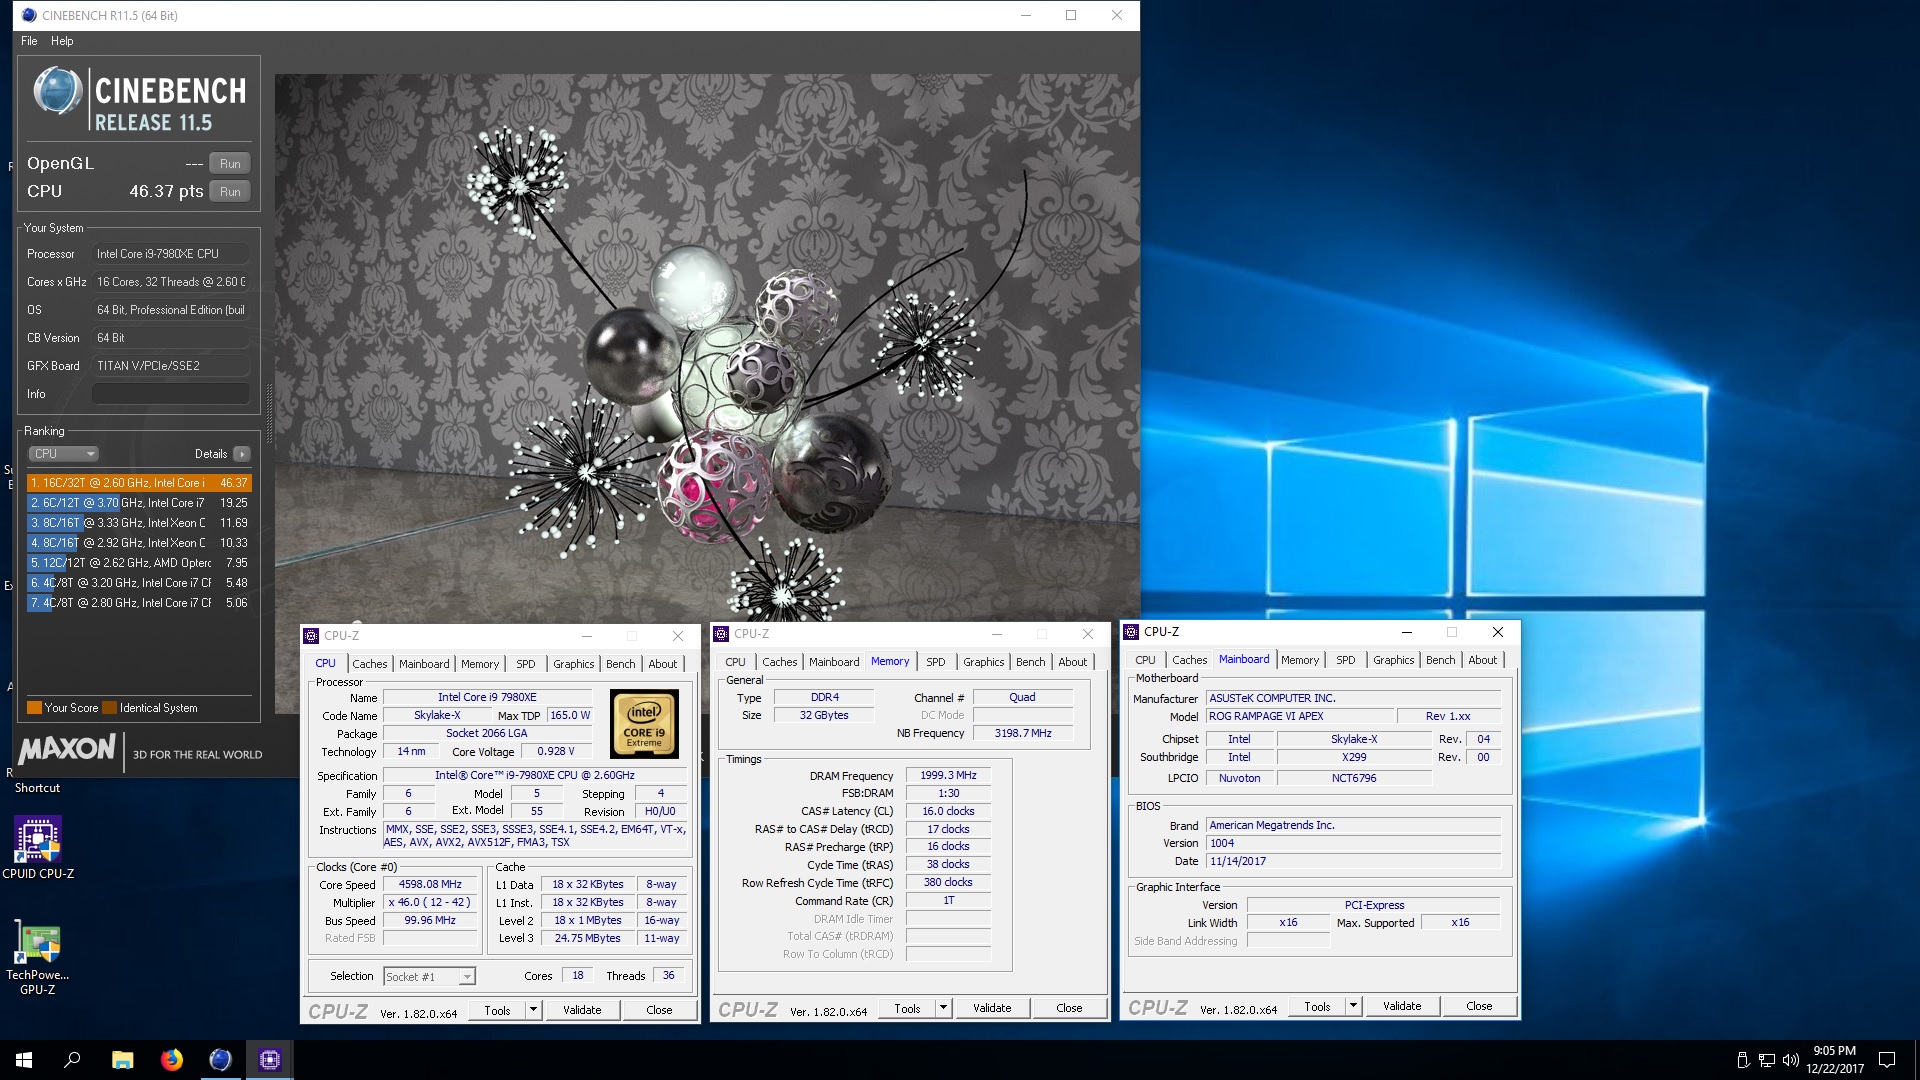This screenshot has width=1920, height=1080.
Task: Open TechPowerUp GPU-Z desktop shortcut
Action: [38, 958]
